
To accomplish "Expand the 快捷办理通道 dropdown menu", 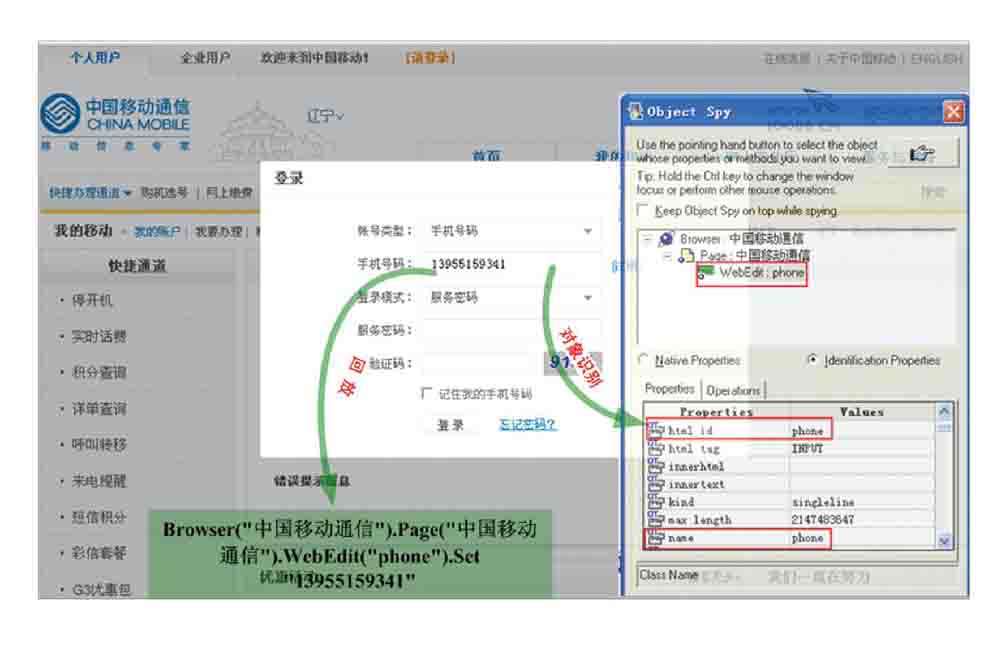I will click(x=90, y=192).
